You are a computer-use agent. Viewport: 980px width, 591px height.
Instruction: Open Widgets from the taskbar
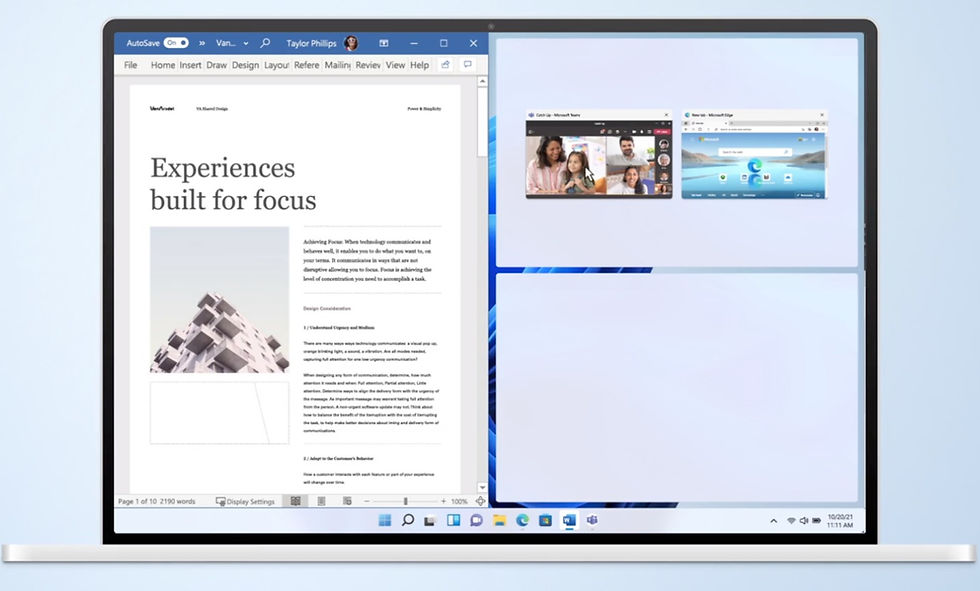(453, 521)
